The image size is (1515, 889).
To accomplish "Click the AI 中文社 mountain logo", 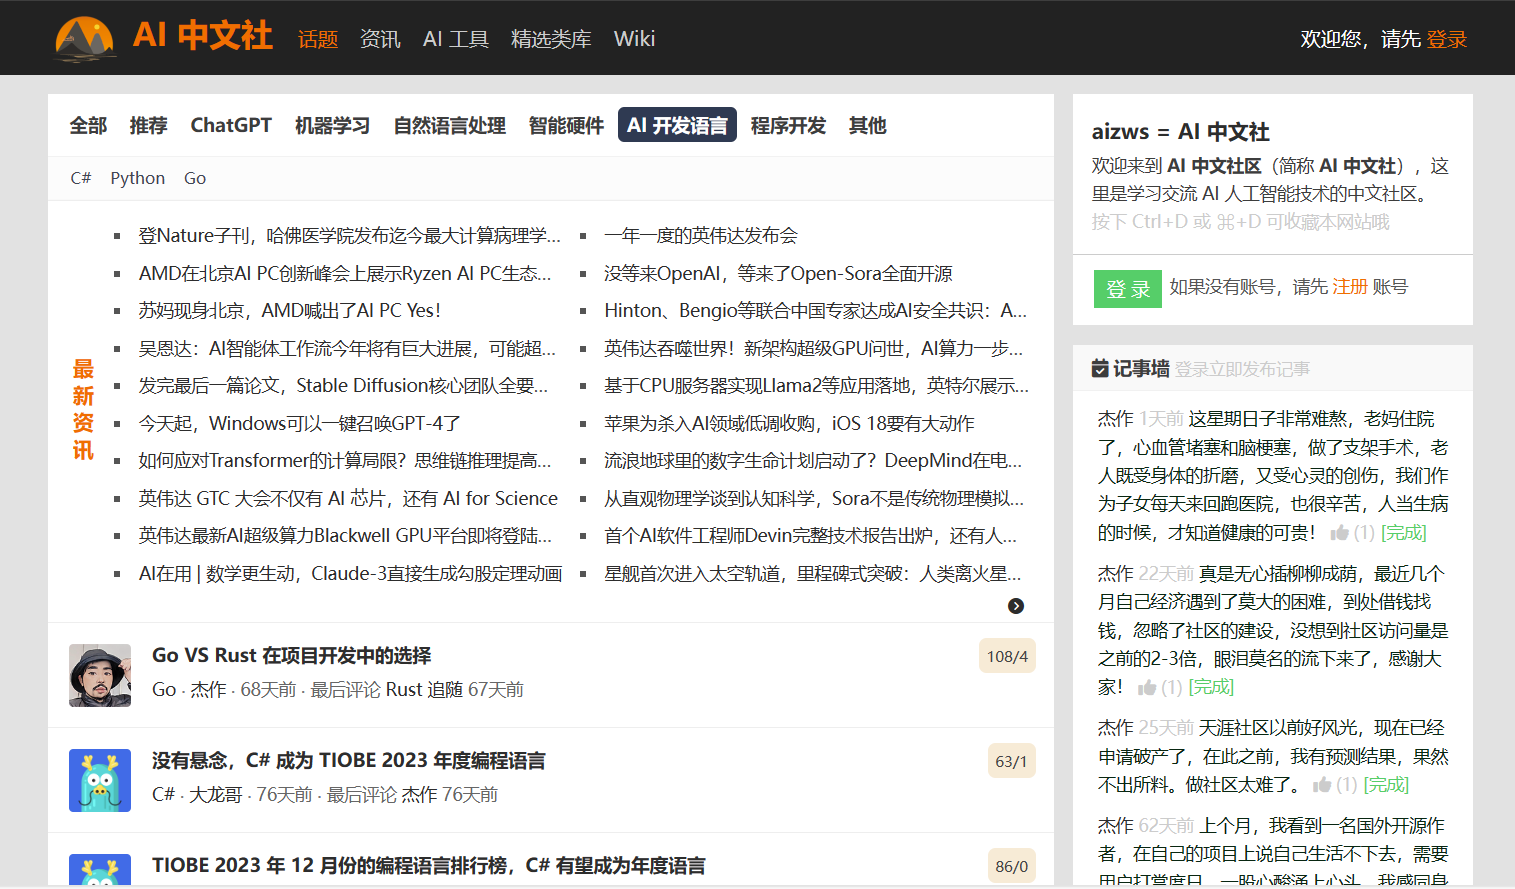I will tap(85, 38).
